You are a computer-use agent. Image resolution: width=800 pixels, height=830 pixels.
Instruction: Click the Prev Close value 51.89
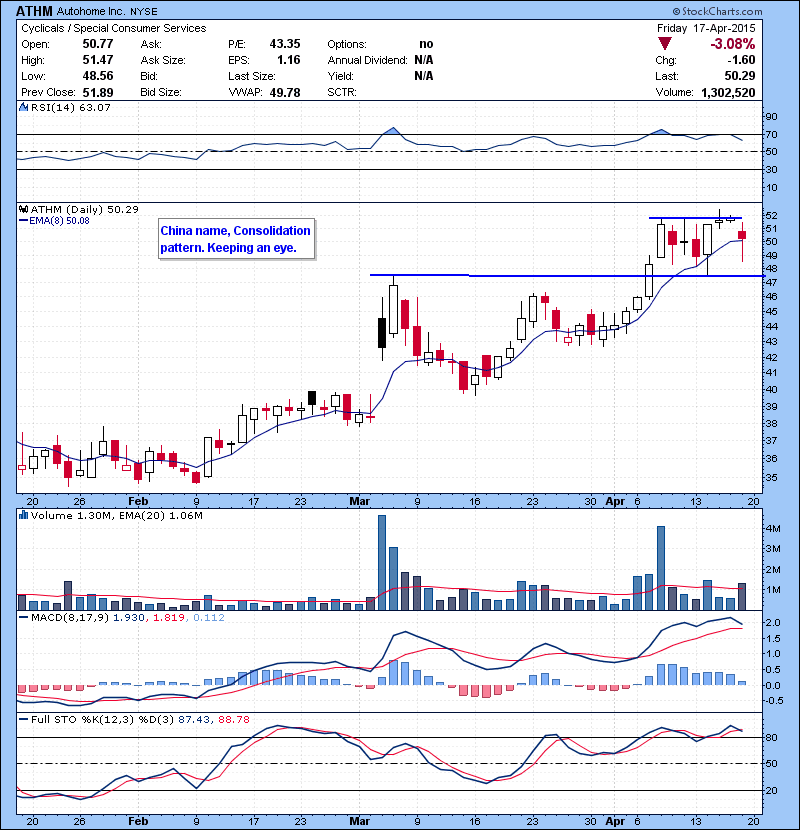click(97, 92)
